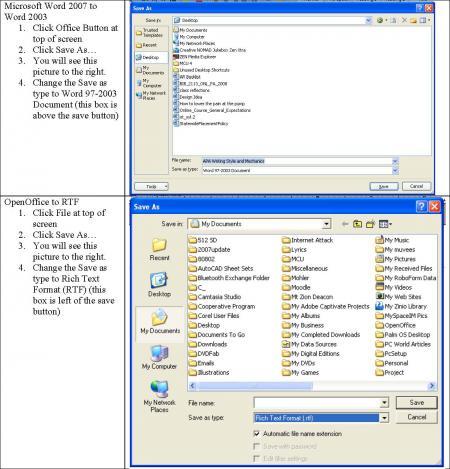Viewport: 450px width, 469px height.
Task: Select 'Unused Desktop Shortcuts' folder in Word file list
Action: coord(201,70)
